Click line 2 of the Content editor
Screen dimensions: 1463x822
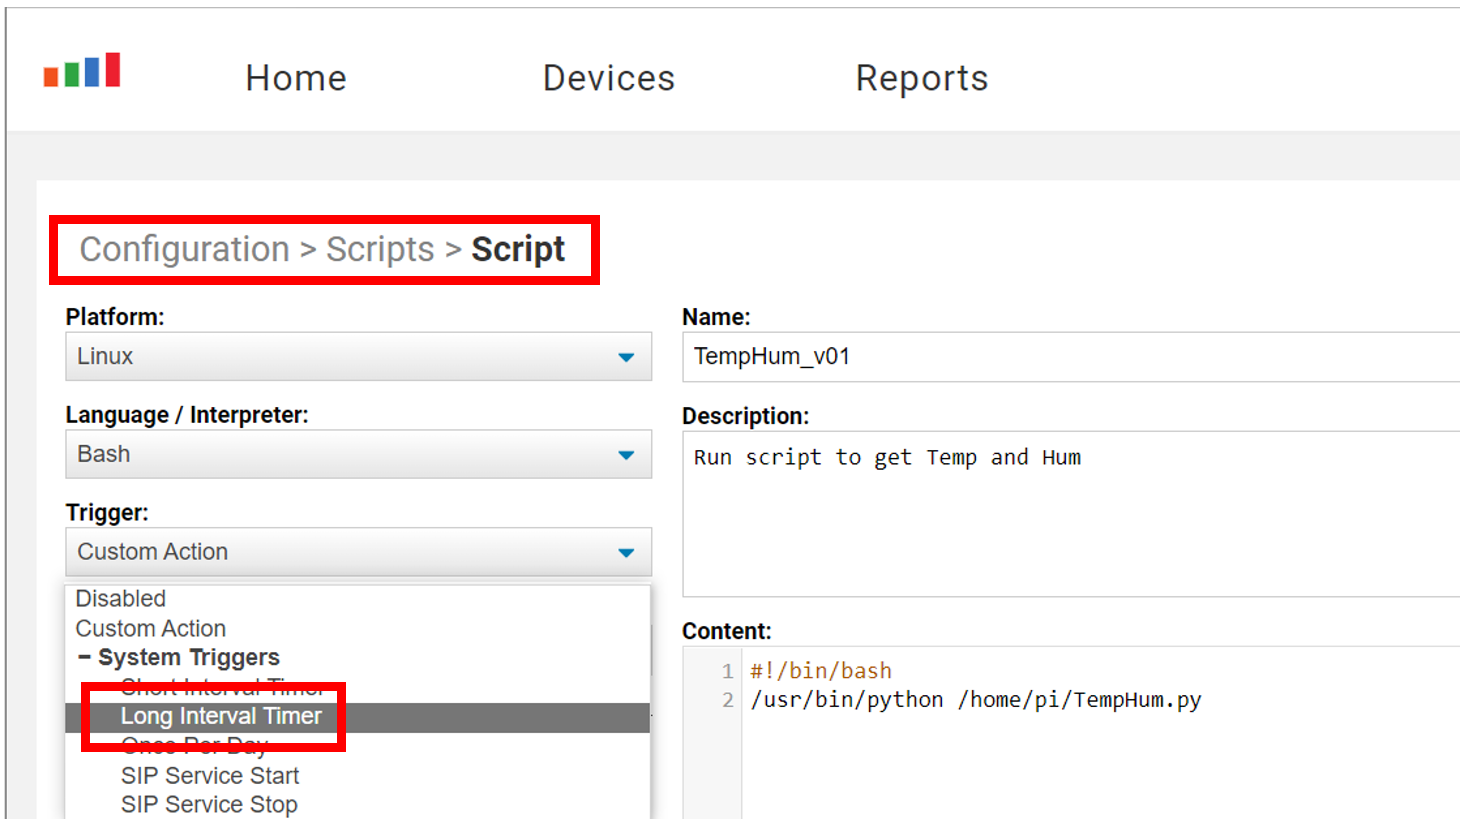click(x=976, y=700)
